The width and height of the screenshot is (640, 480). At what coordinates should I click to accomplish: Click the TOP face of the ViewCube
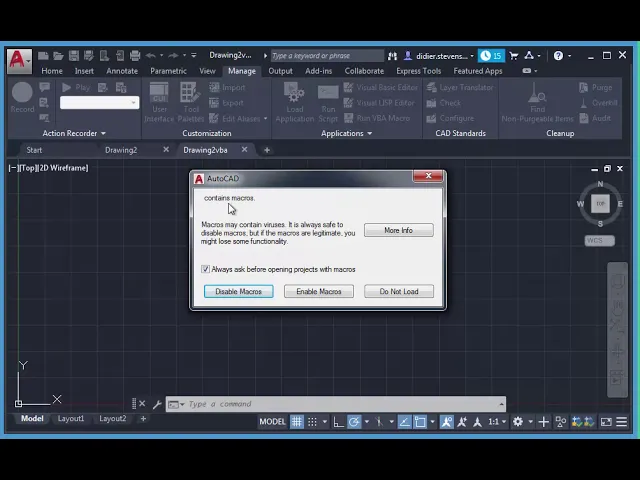click(x=600, y=203)
